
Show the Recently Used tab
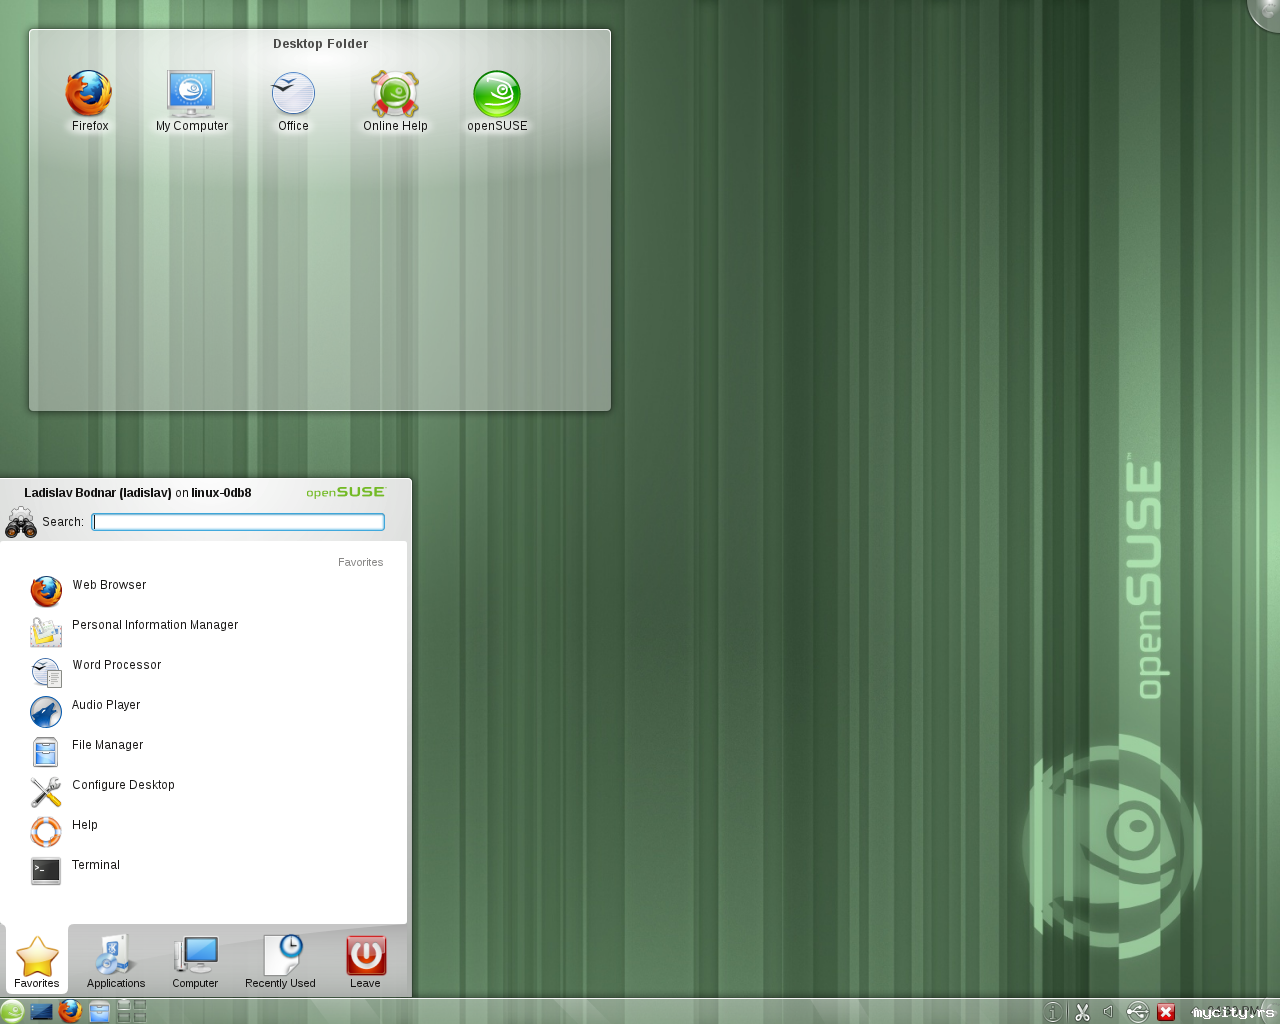(280, 961)
